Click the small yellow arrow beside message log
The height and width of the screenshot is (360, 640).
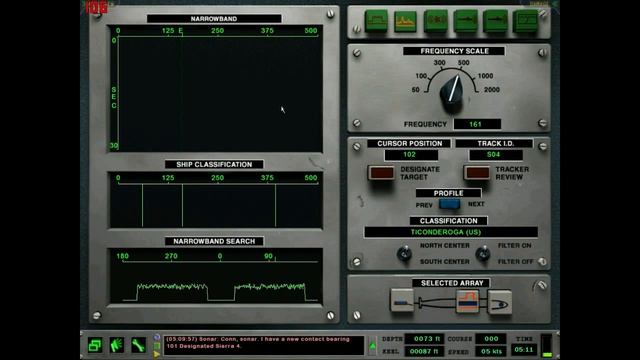click(x=156, y=355)
